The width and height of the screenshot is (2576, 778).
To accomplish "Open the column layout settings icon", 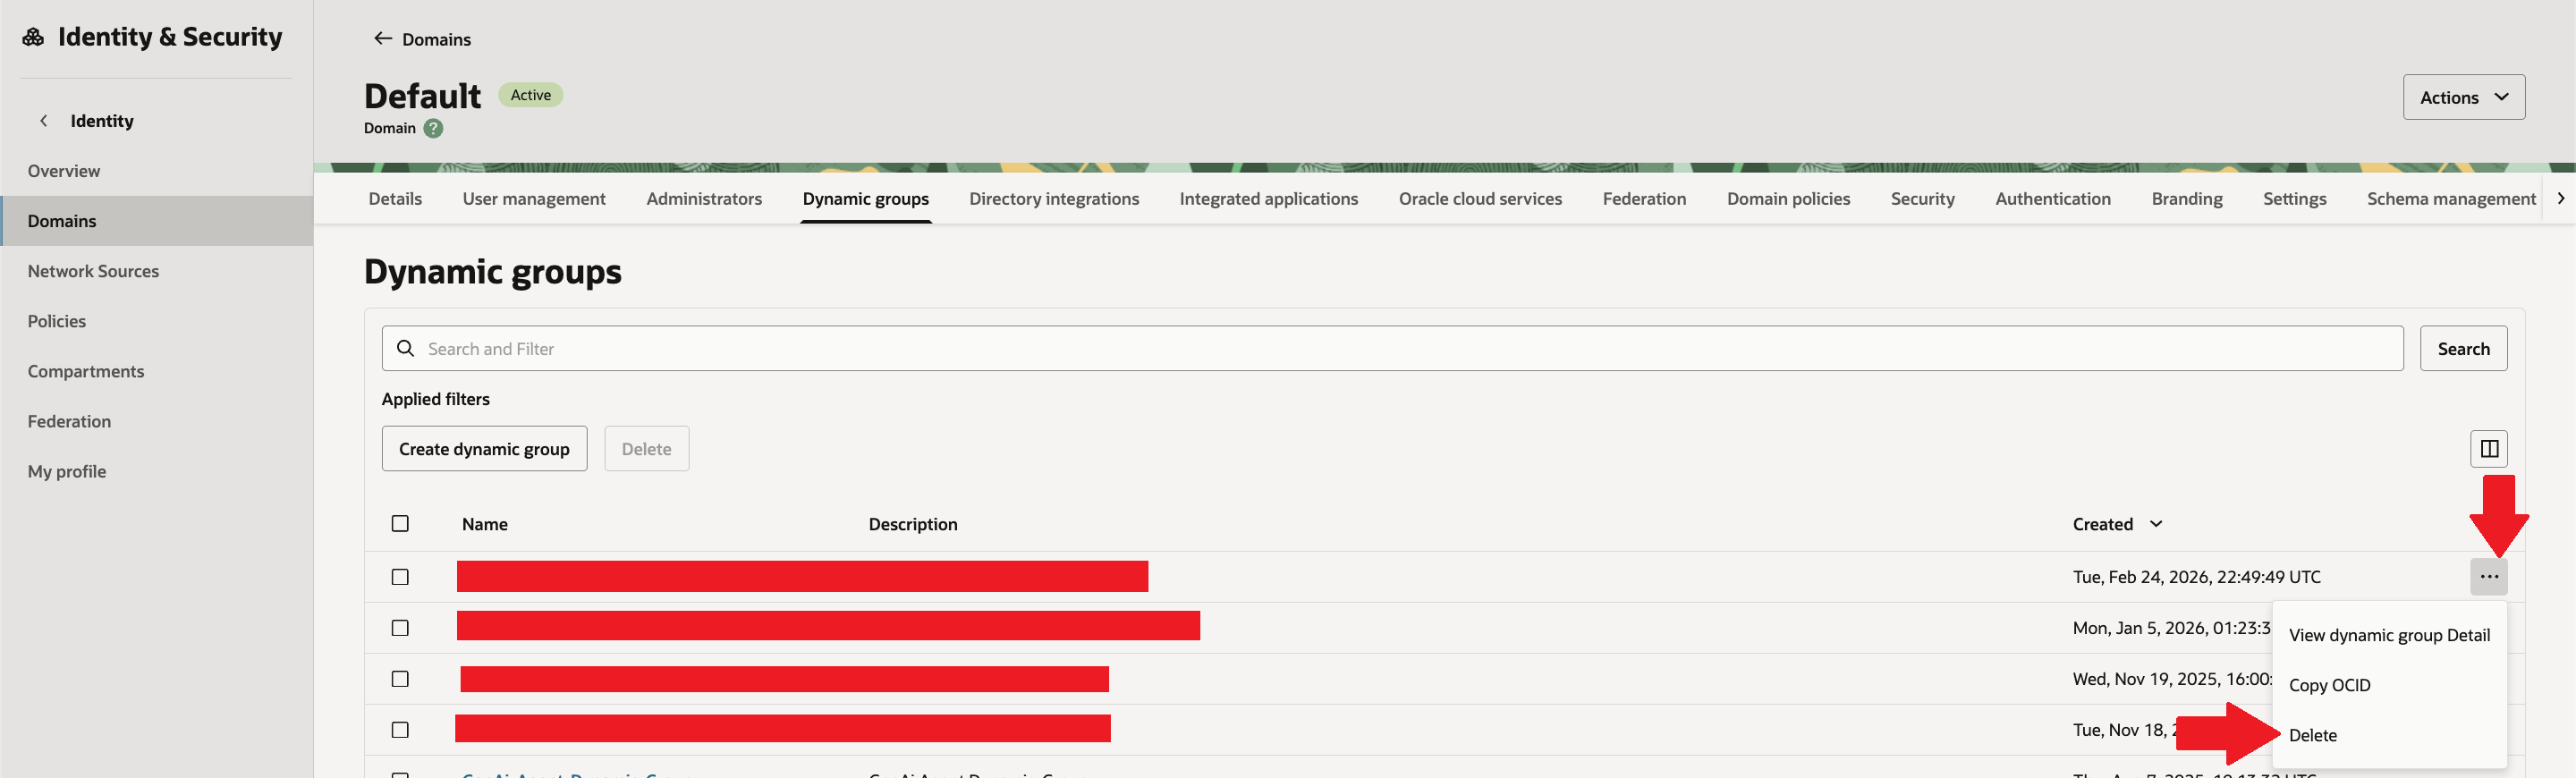I will click(2488, 449).
